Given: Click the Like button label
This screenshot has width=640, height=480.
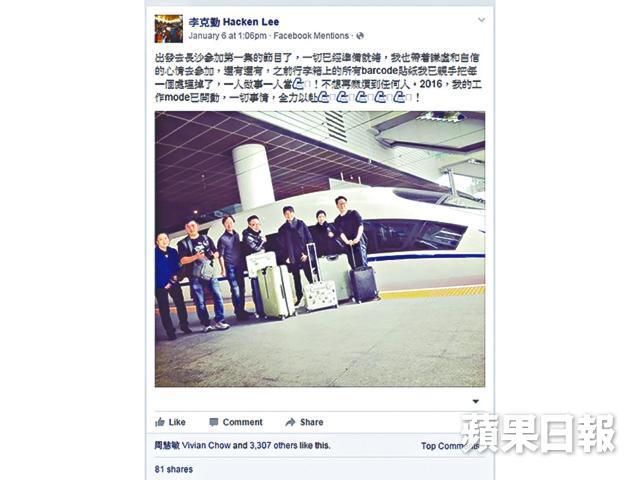Looking at the screenshot, I should tap(177, 422).
